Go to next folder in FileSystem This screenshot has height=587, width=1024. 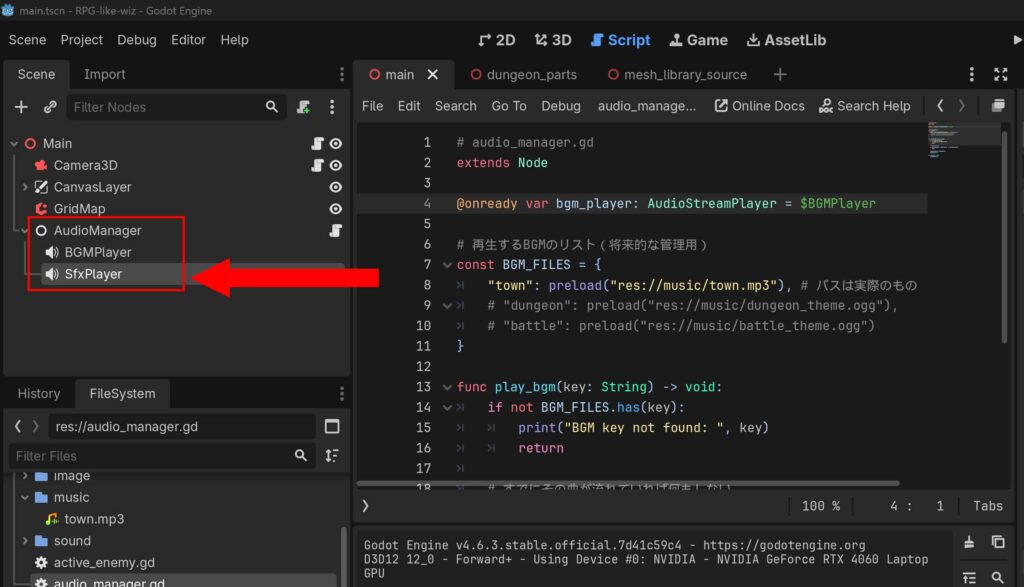pos(35,426)
